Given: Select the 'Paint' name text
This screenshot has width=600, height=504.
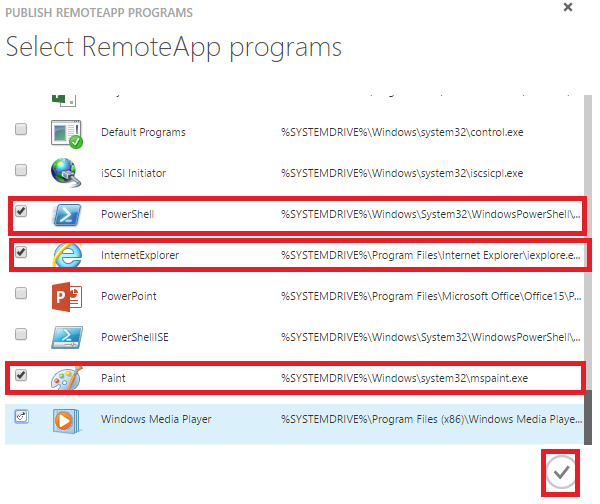Looking at the screenshot, I should click(113, 378).
